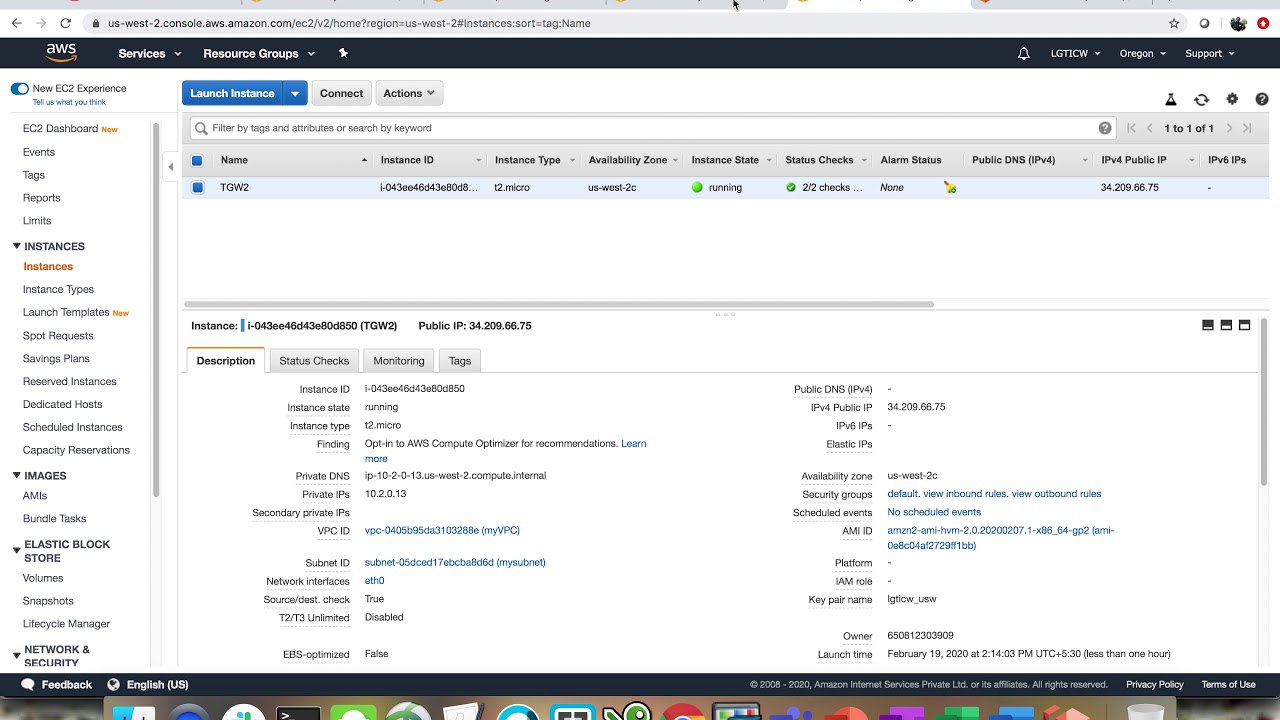Switch to the Tags tab

click(460, 360)
